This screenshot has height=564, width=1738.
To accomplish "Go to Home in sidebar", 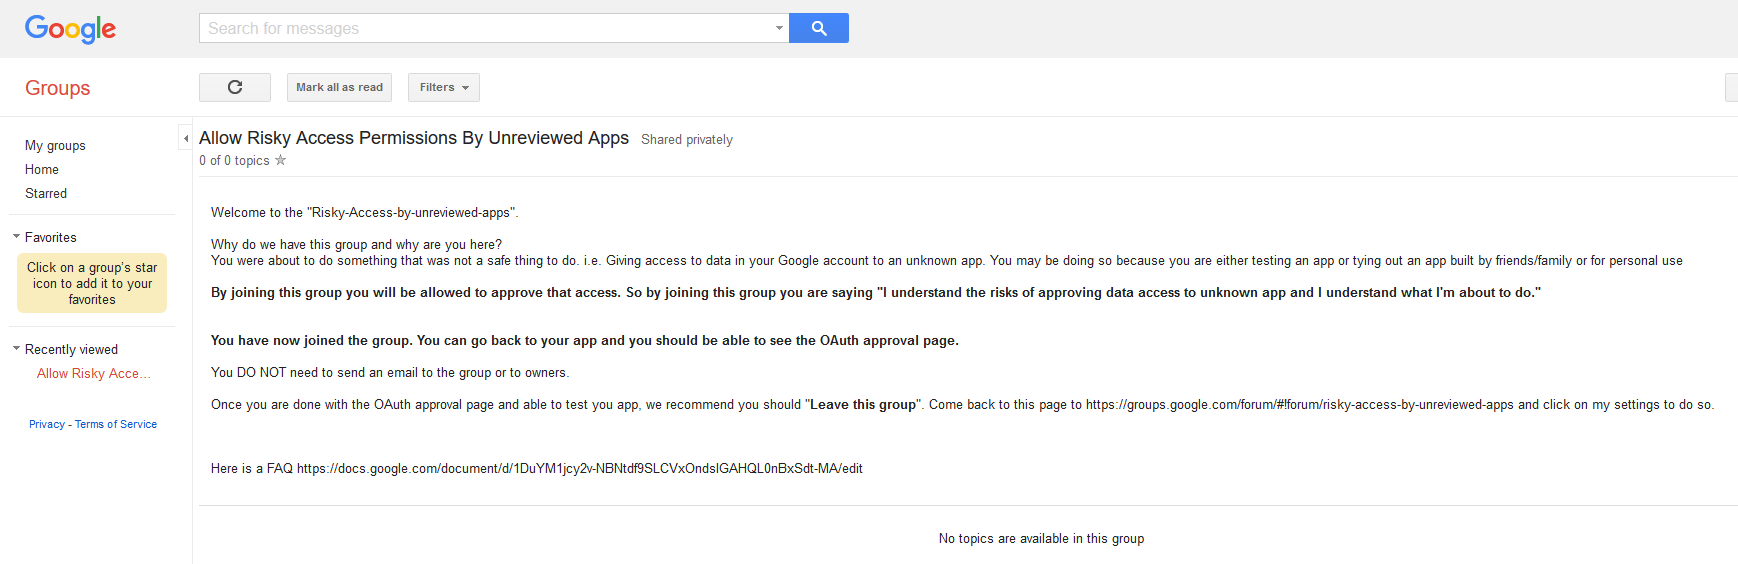I will click(x=42, y=169).
